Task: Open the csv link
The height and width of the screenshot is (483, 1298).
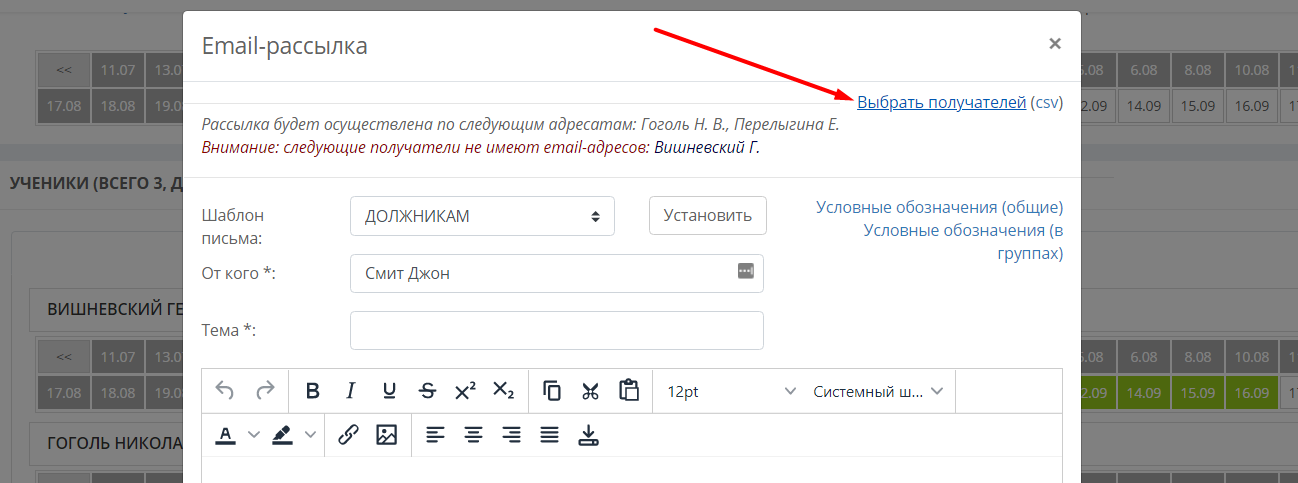Action: click(1046, 102)
